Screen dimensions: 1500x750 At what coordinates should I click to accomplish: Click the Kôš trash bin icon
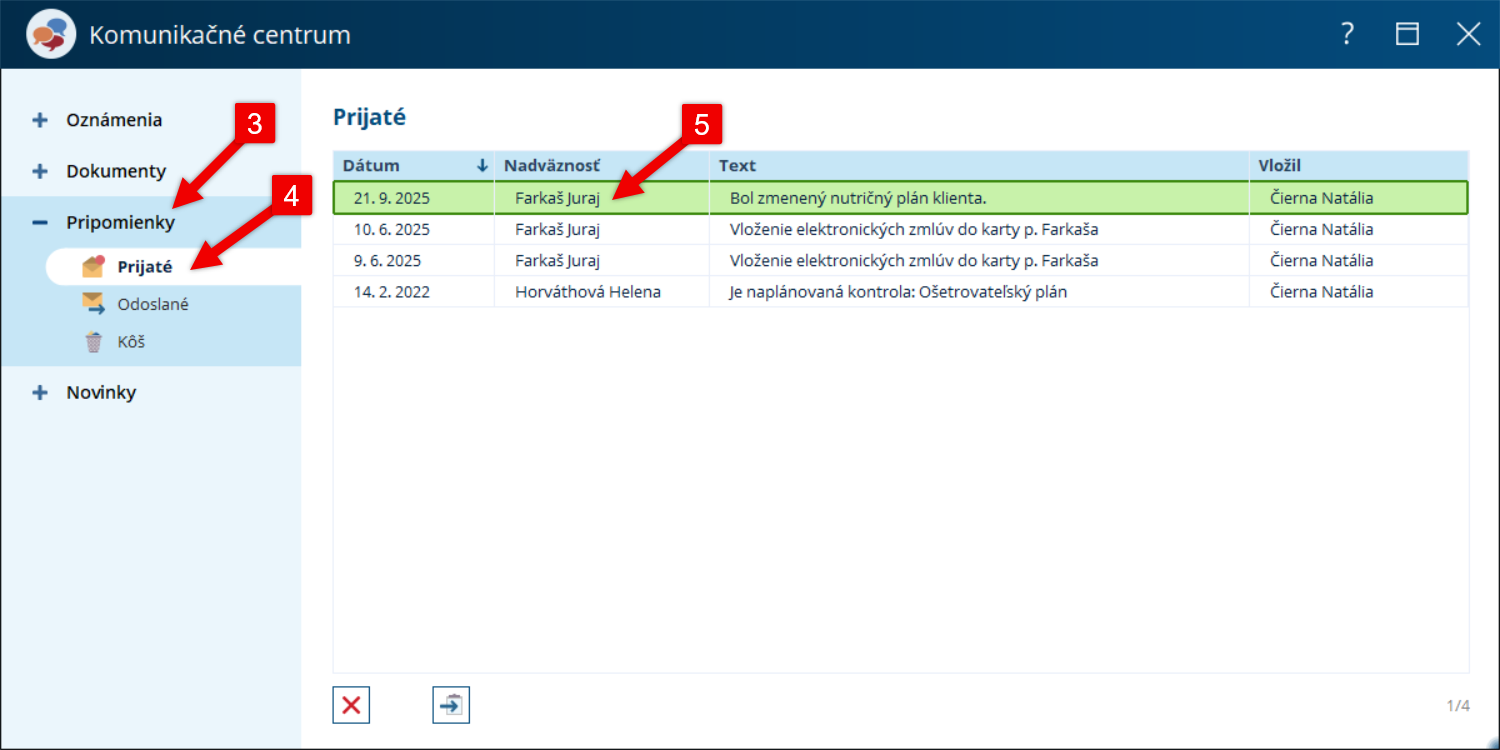point(93,342)
